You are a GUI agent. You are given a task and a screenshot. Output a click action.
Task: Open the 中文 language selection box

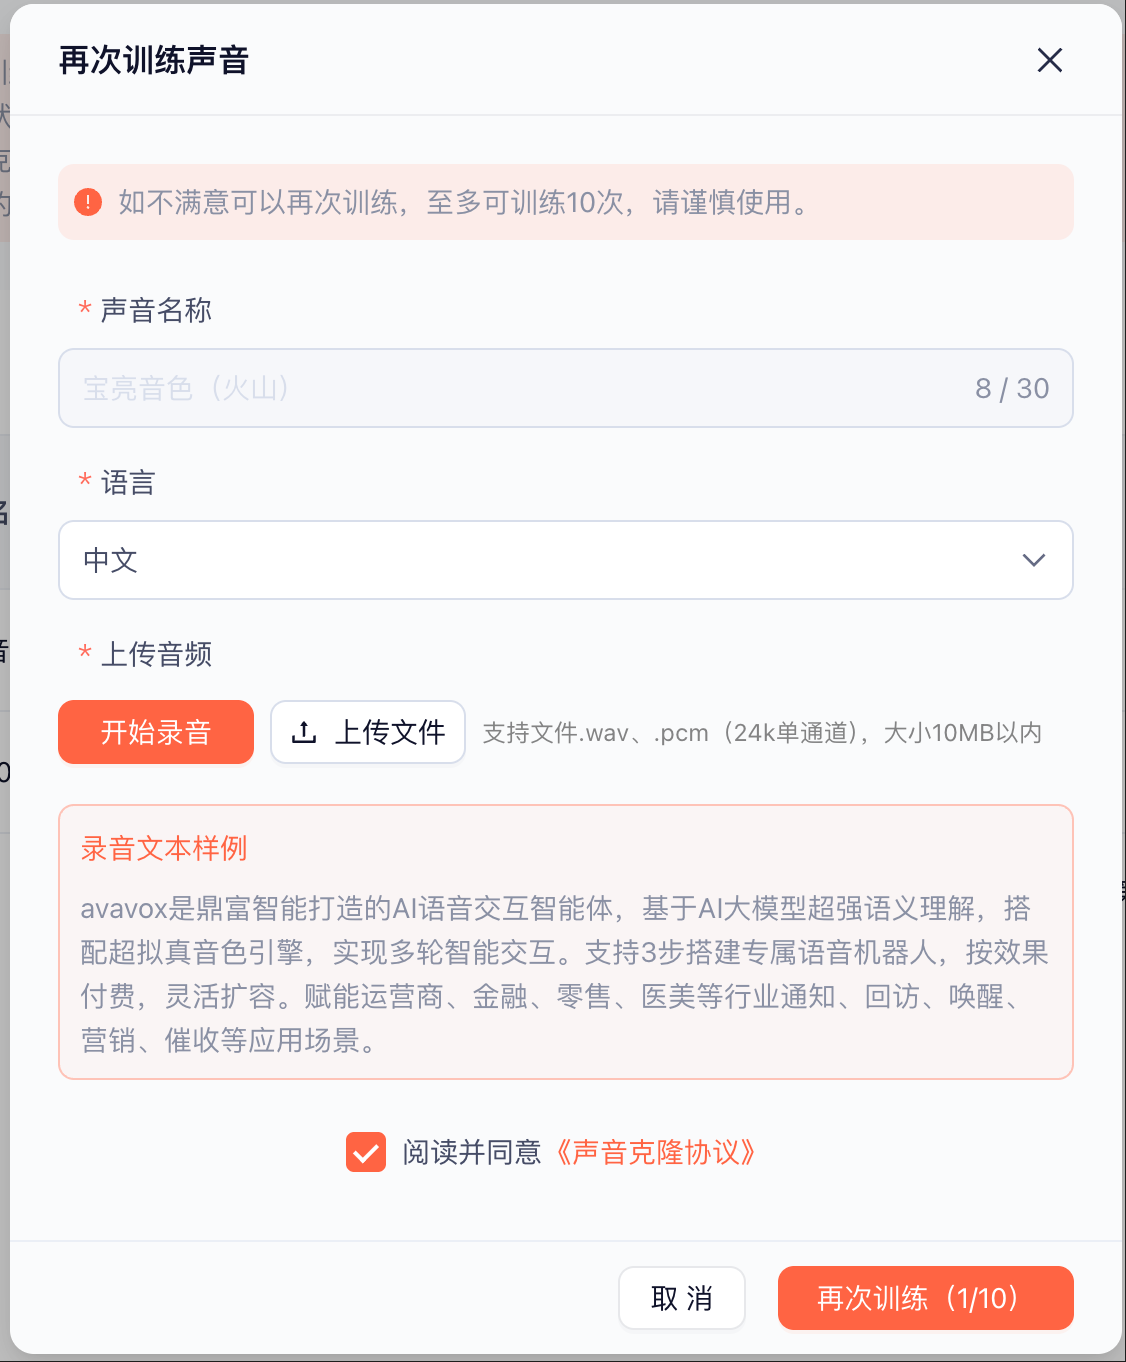[x=566, y=560]
